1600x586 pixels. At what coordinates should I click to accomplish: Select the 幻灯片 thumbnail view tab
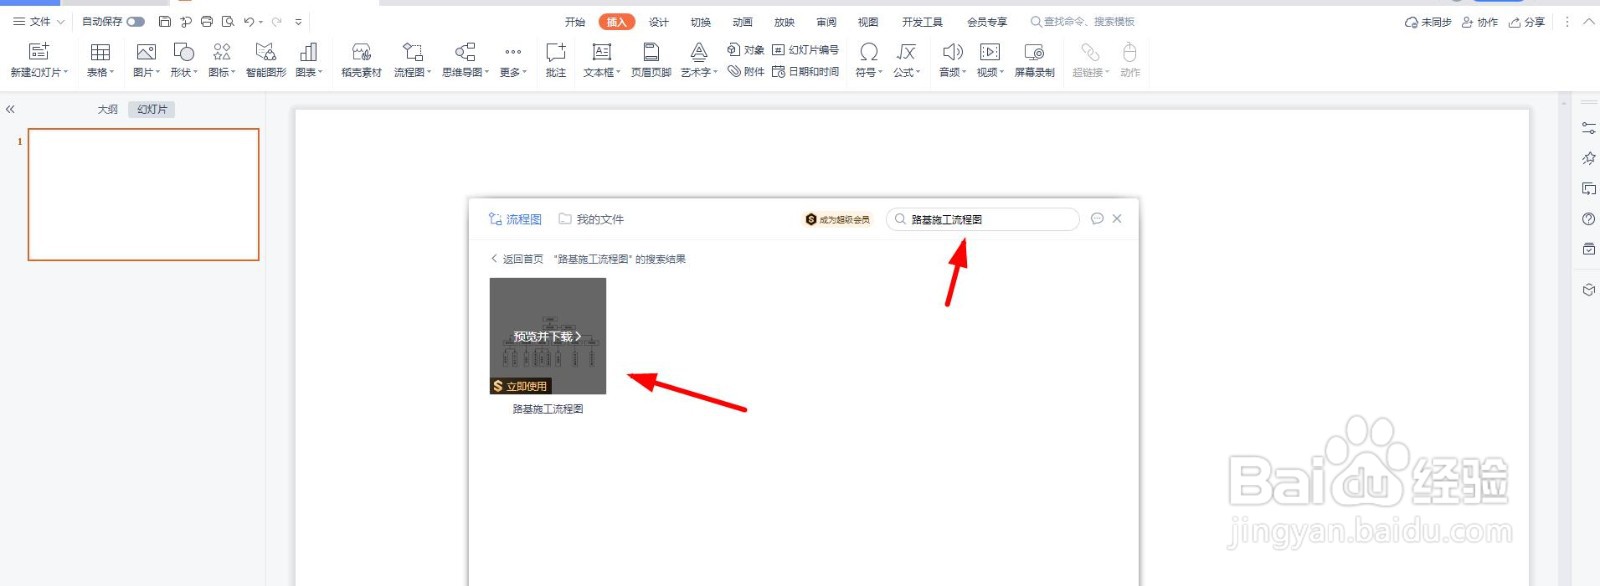(152, 110)
